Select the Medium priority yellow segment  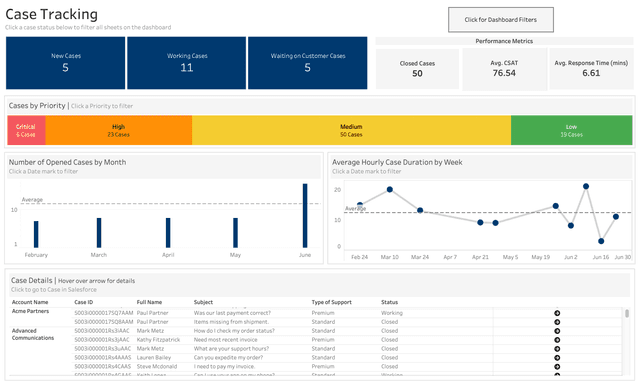pyautogui.click(x=351, y=130)
